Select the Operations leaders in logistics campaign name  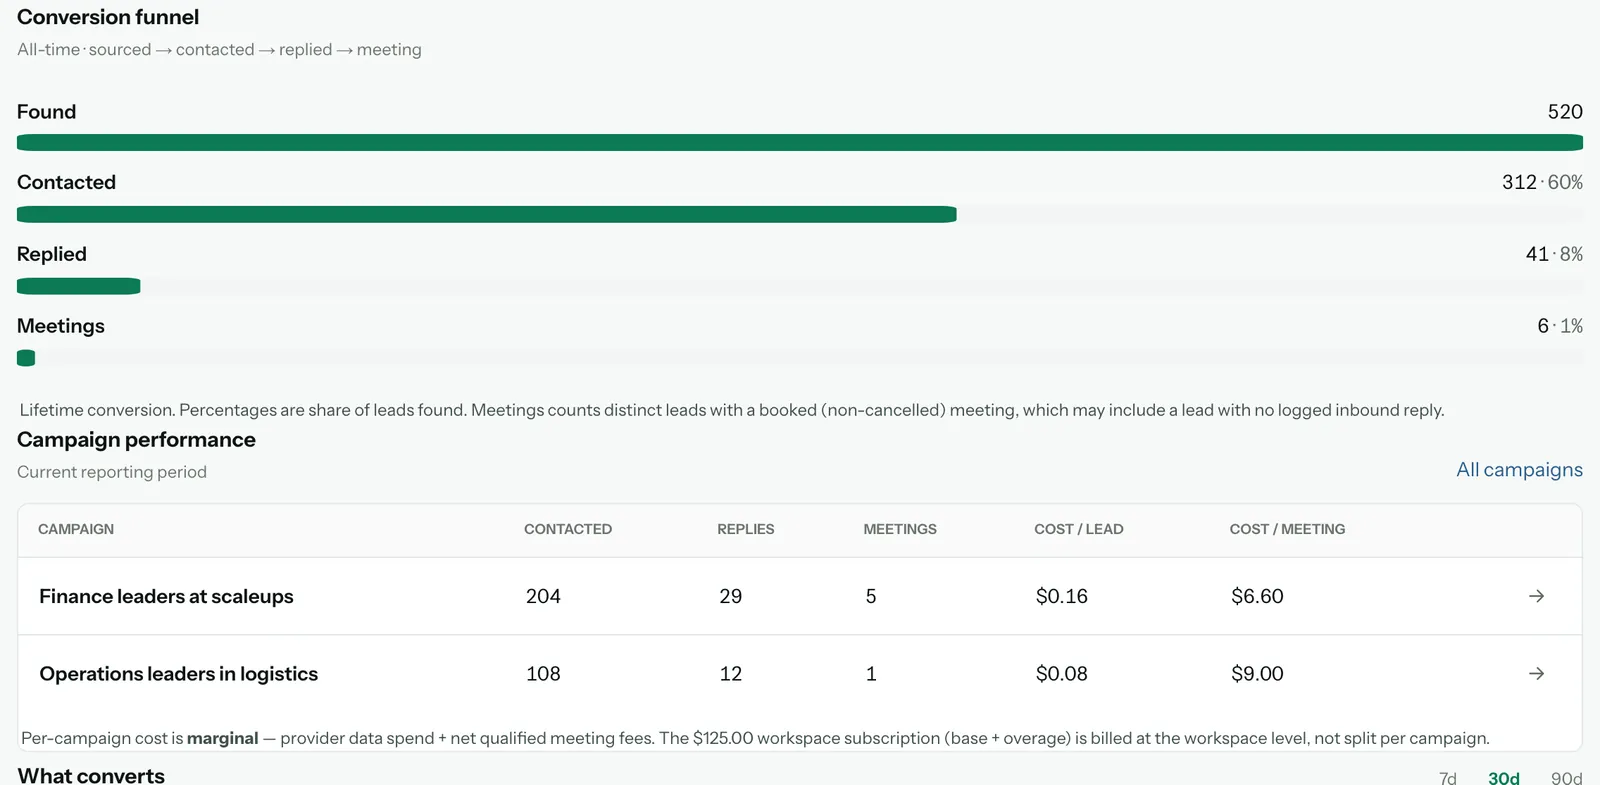178,674
